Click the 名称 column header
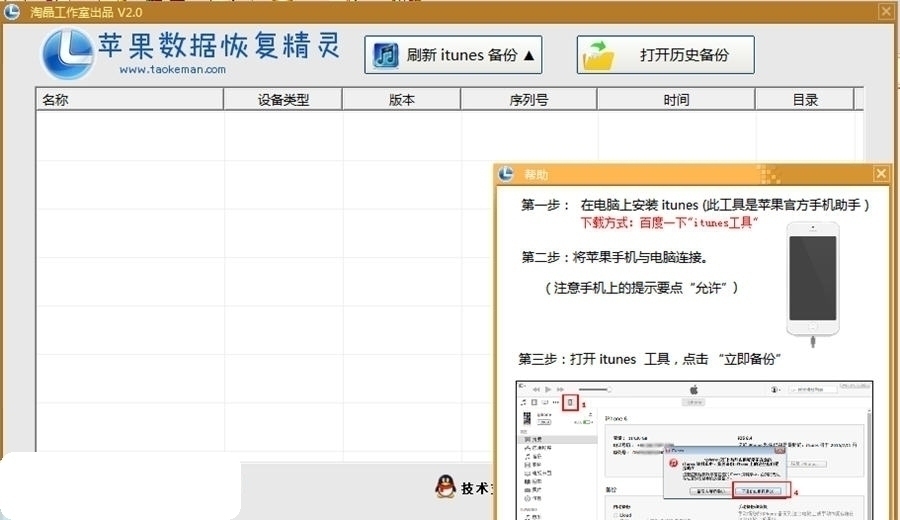 tap(130, 99)
